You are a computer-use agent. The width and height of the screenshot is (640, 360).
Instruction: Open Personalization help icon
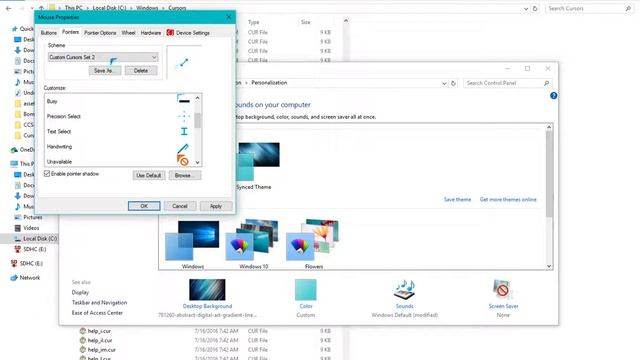553,96
